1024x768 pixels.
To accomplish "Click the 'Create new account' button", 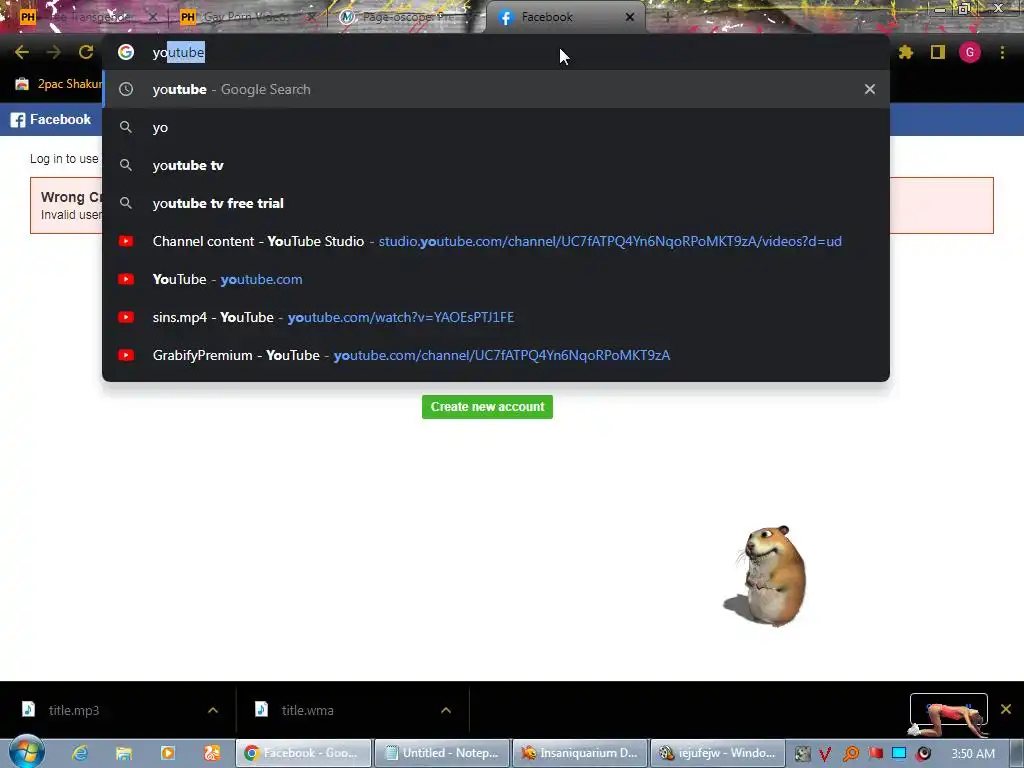I will [x=487, y=406].
